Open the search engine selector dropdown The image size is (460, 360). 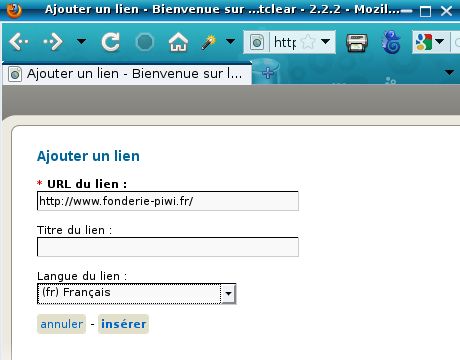[x=430, y=42]
